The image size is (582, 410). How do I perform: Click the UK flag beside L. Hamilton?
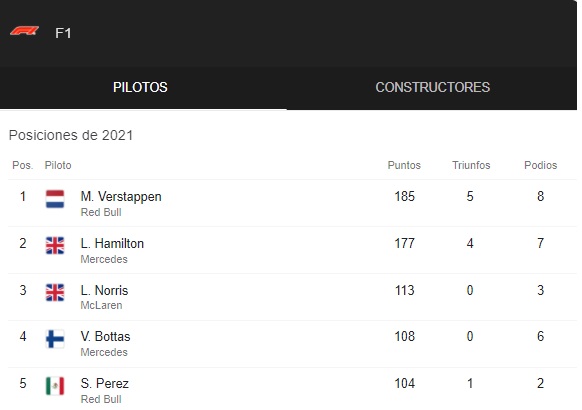[x=55, y=246]
